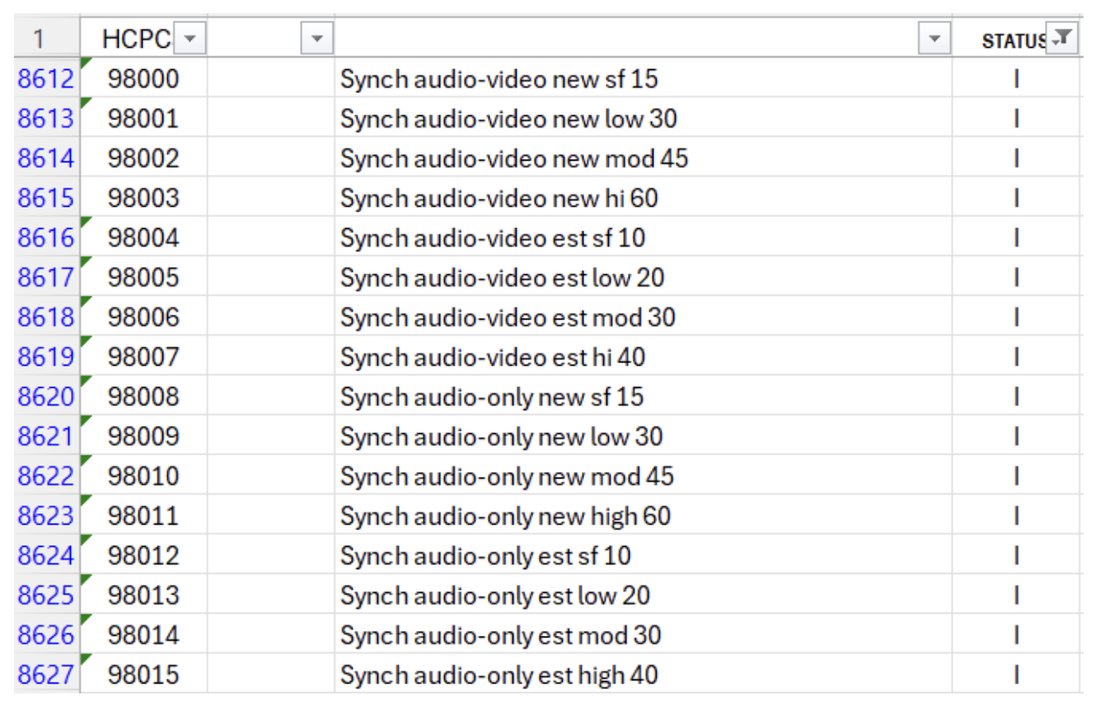
Task: Select cell with code 98005
Action: tap(144, 277)
